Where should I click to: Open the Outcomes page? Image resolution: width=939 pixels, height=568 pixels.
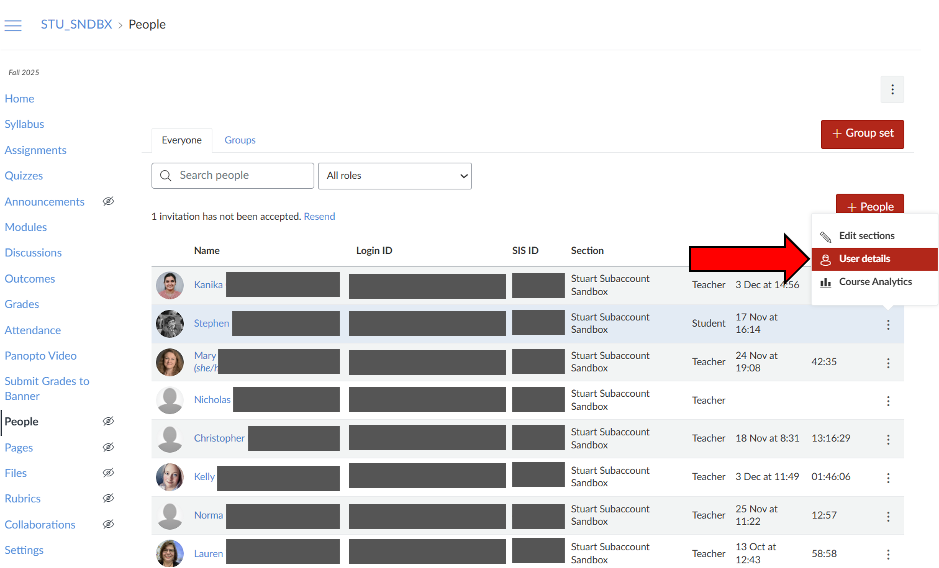29,279
